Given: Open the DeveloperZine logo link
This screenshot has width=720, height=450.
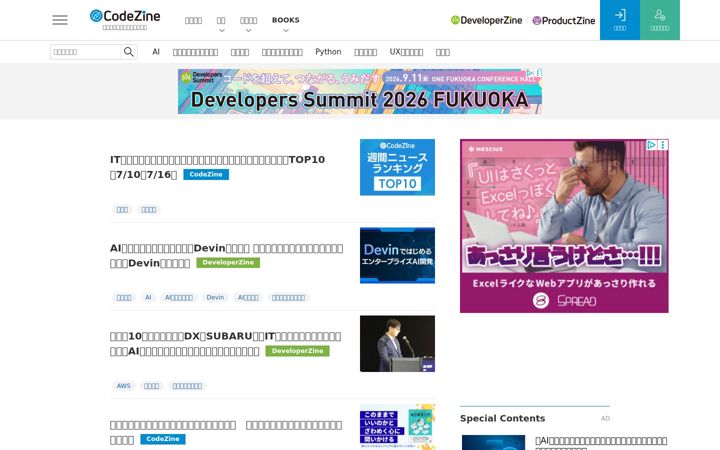Looking at the screenshot, I should point(486,20).
